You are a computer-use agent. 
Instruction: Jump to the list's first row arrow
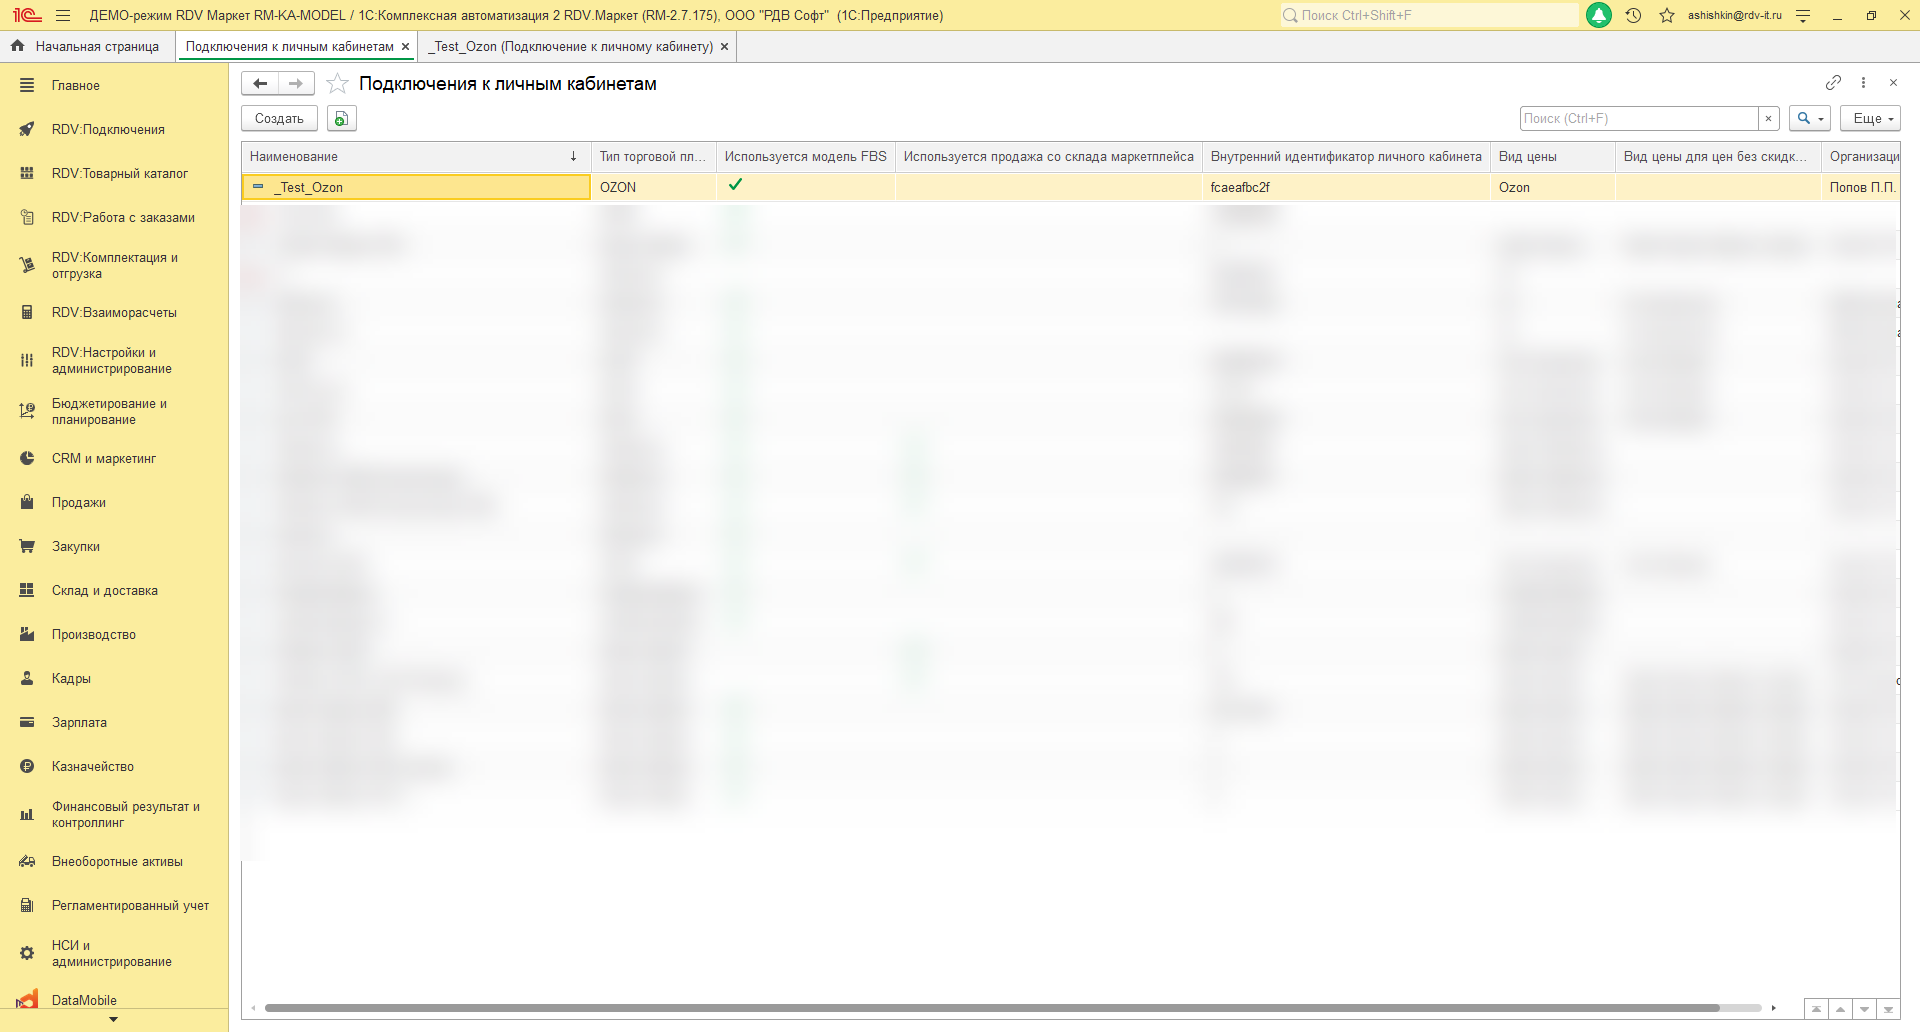[1816, 1009]
